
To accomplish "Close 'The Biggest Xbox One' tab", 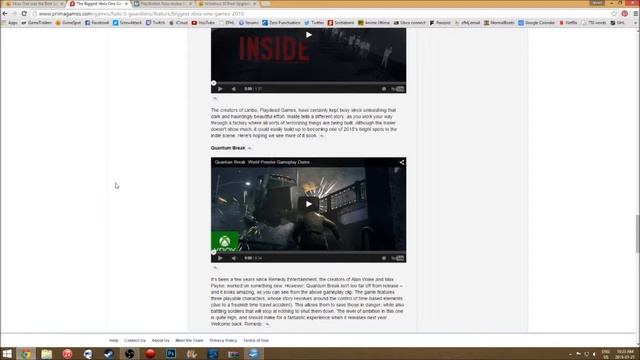I will (126, 4).
